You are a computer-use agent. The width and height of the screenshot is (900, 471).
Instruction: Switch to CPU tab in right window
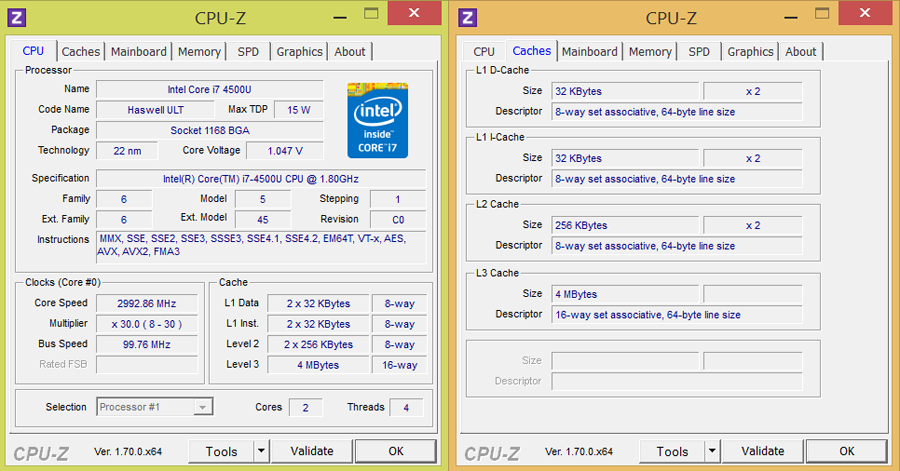pos(484,52)
